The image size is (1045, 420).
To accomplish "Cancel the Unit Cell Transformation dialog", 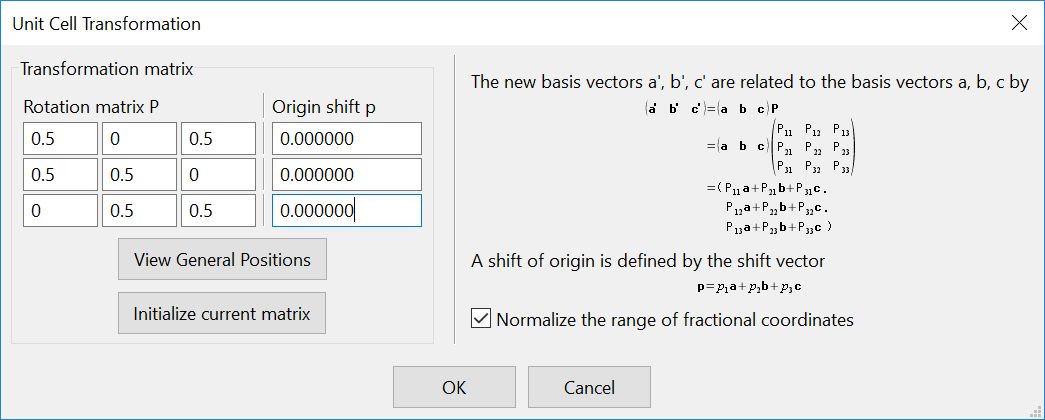I will tap(589, 387).
